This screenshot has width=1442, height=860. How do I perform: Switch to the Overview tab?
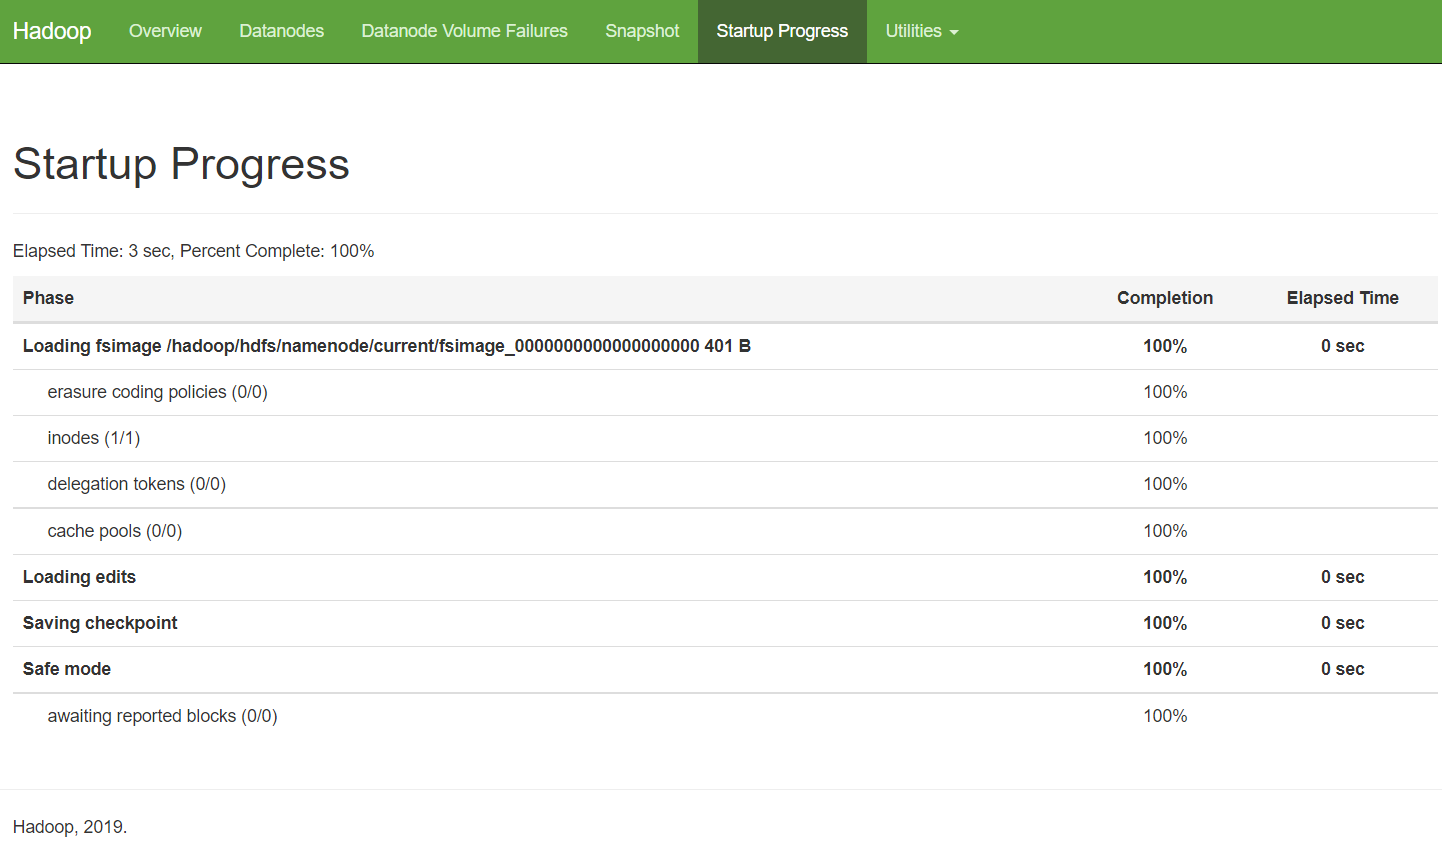coord(165,31)
